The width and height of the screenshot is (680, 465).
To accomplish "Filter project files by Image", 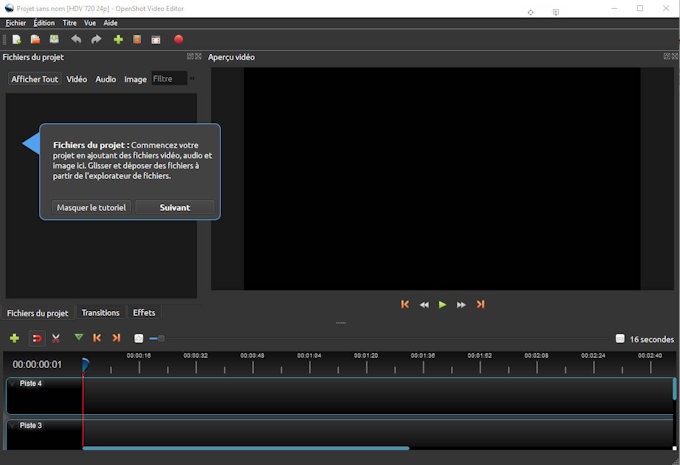I will [x=135, y=79].
